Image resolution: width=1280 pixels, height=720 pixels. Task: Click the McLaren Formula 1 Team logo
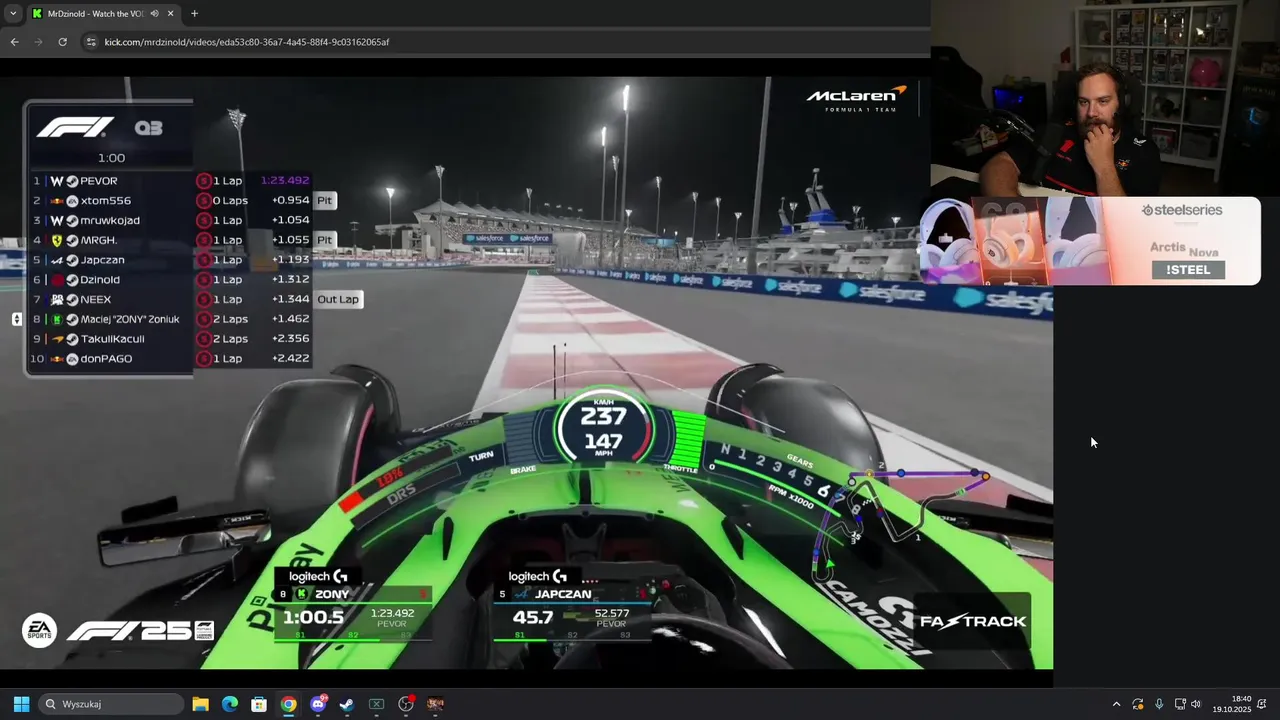pos(856,98)
